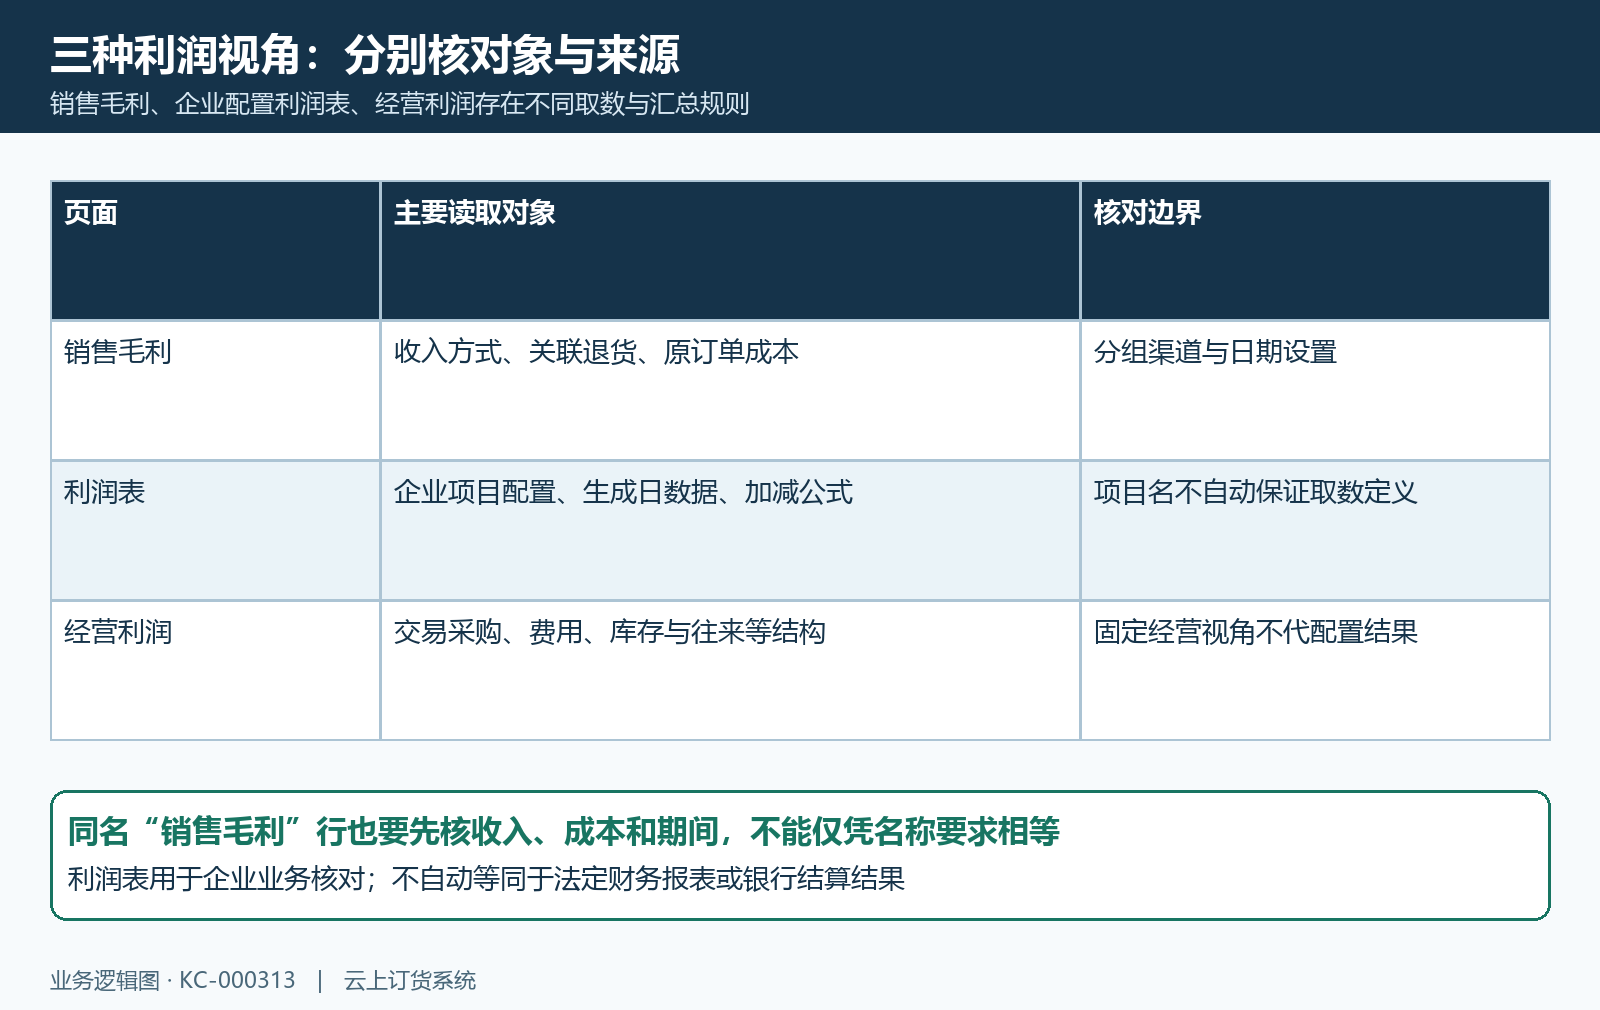Select the 销售毛利 table cell
This screenshot has height=1010, width=1600.
215,390
